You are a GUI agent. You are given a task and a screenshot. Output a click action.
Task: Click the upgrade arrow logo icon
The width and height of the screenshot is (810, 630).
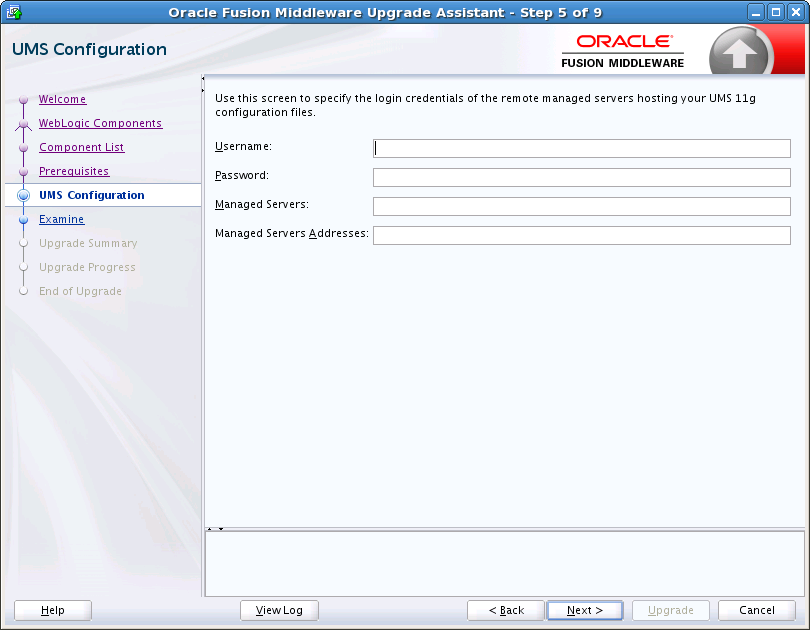pos(740,51)
